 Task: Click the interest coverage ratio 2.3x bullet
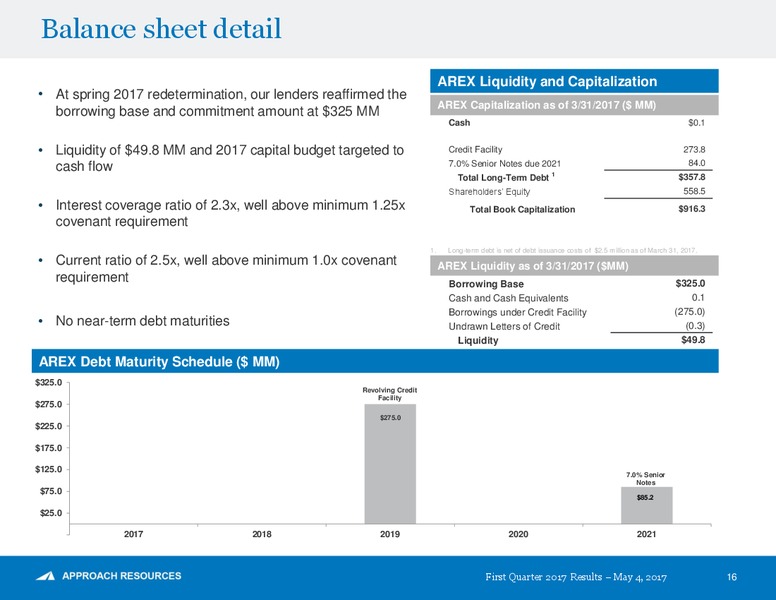230,213
